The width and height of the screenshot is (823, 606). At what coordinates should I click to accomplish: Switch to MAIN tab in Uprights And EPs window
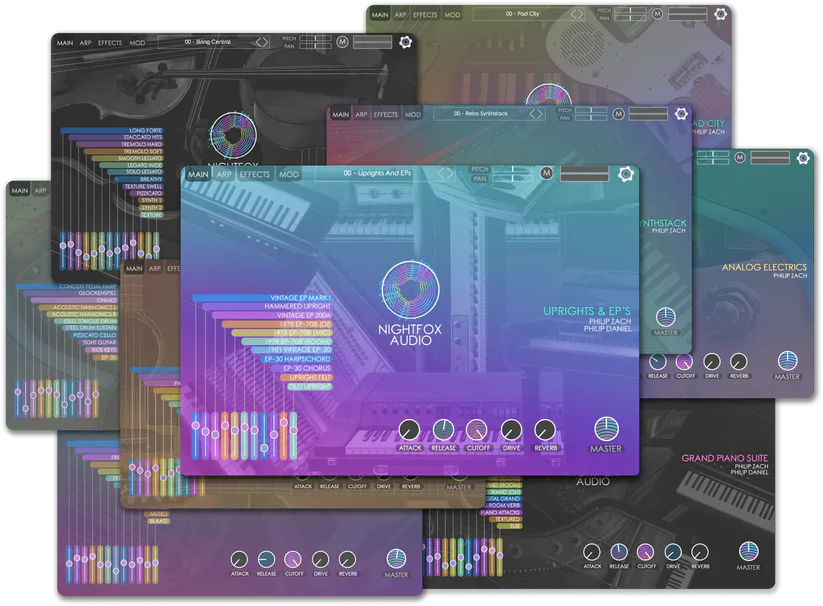click(x=198, y=175)
